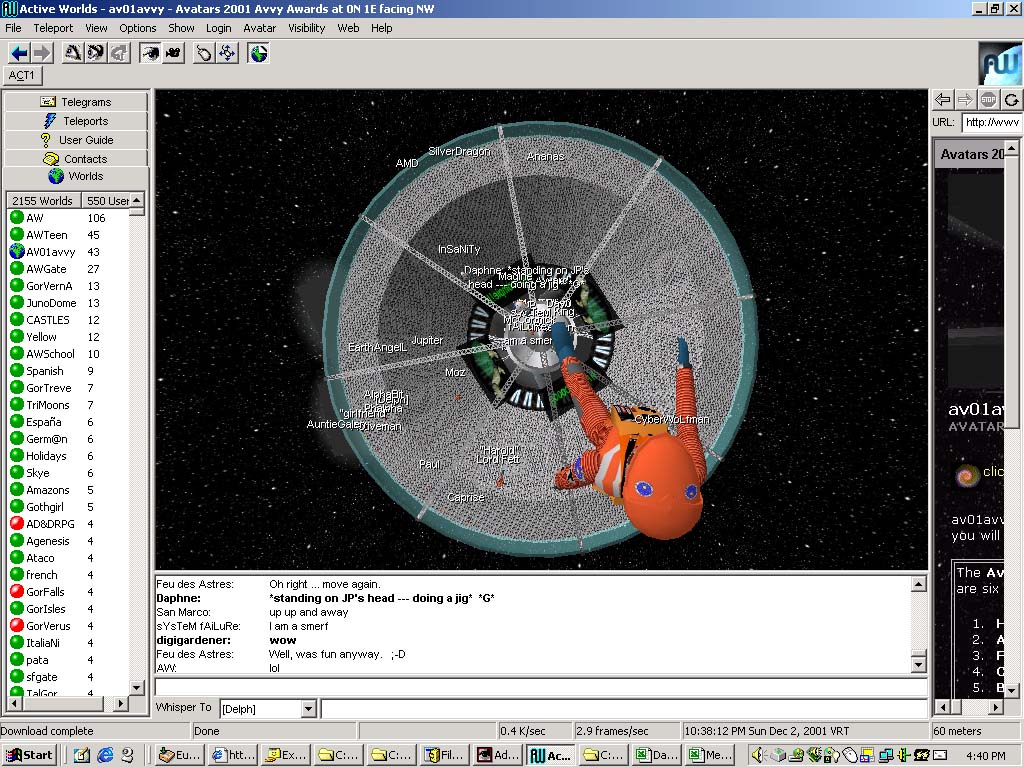Image resolution: width=1024 pixels, height=768 pixels.
Task: Expand the Telegrams panel tab
Action: [76, 102]
